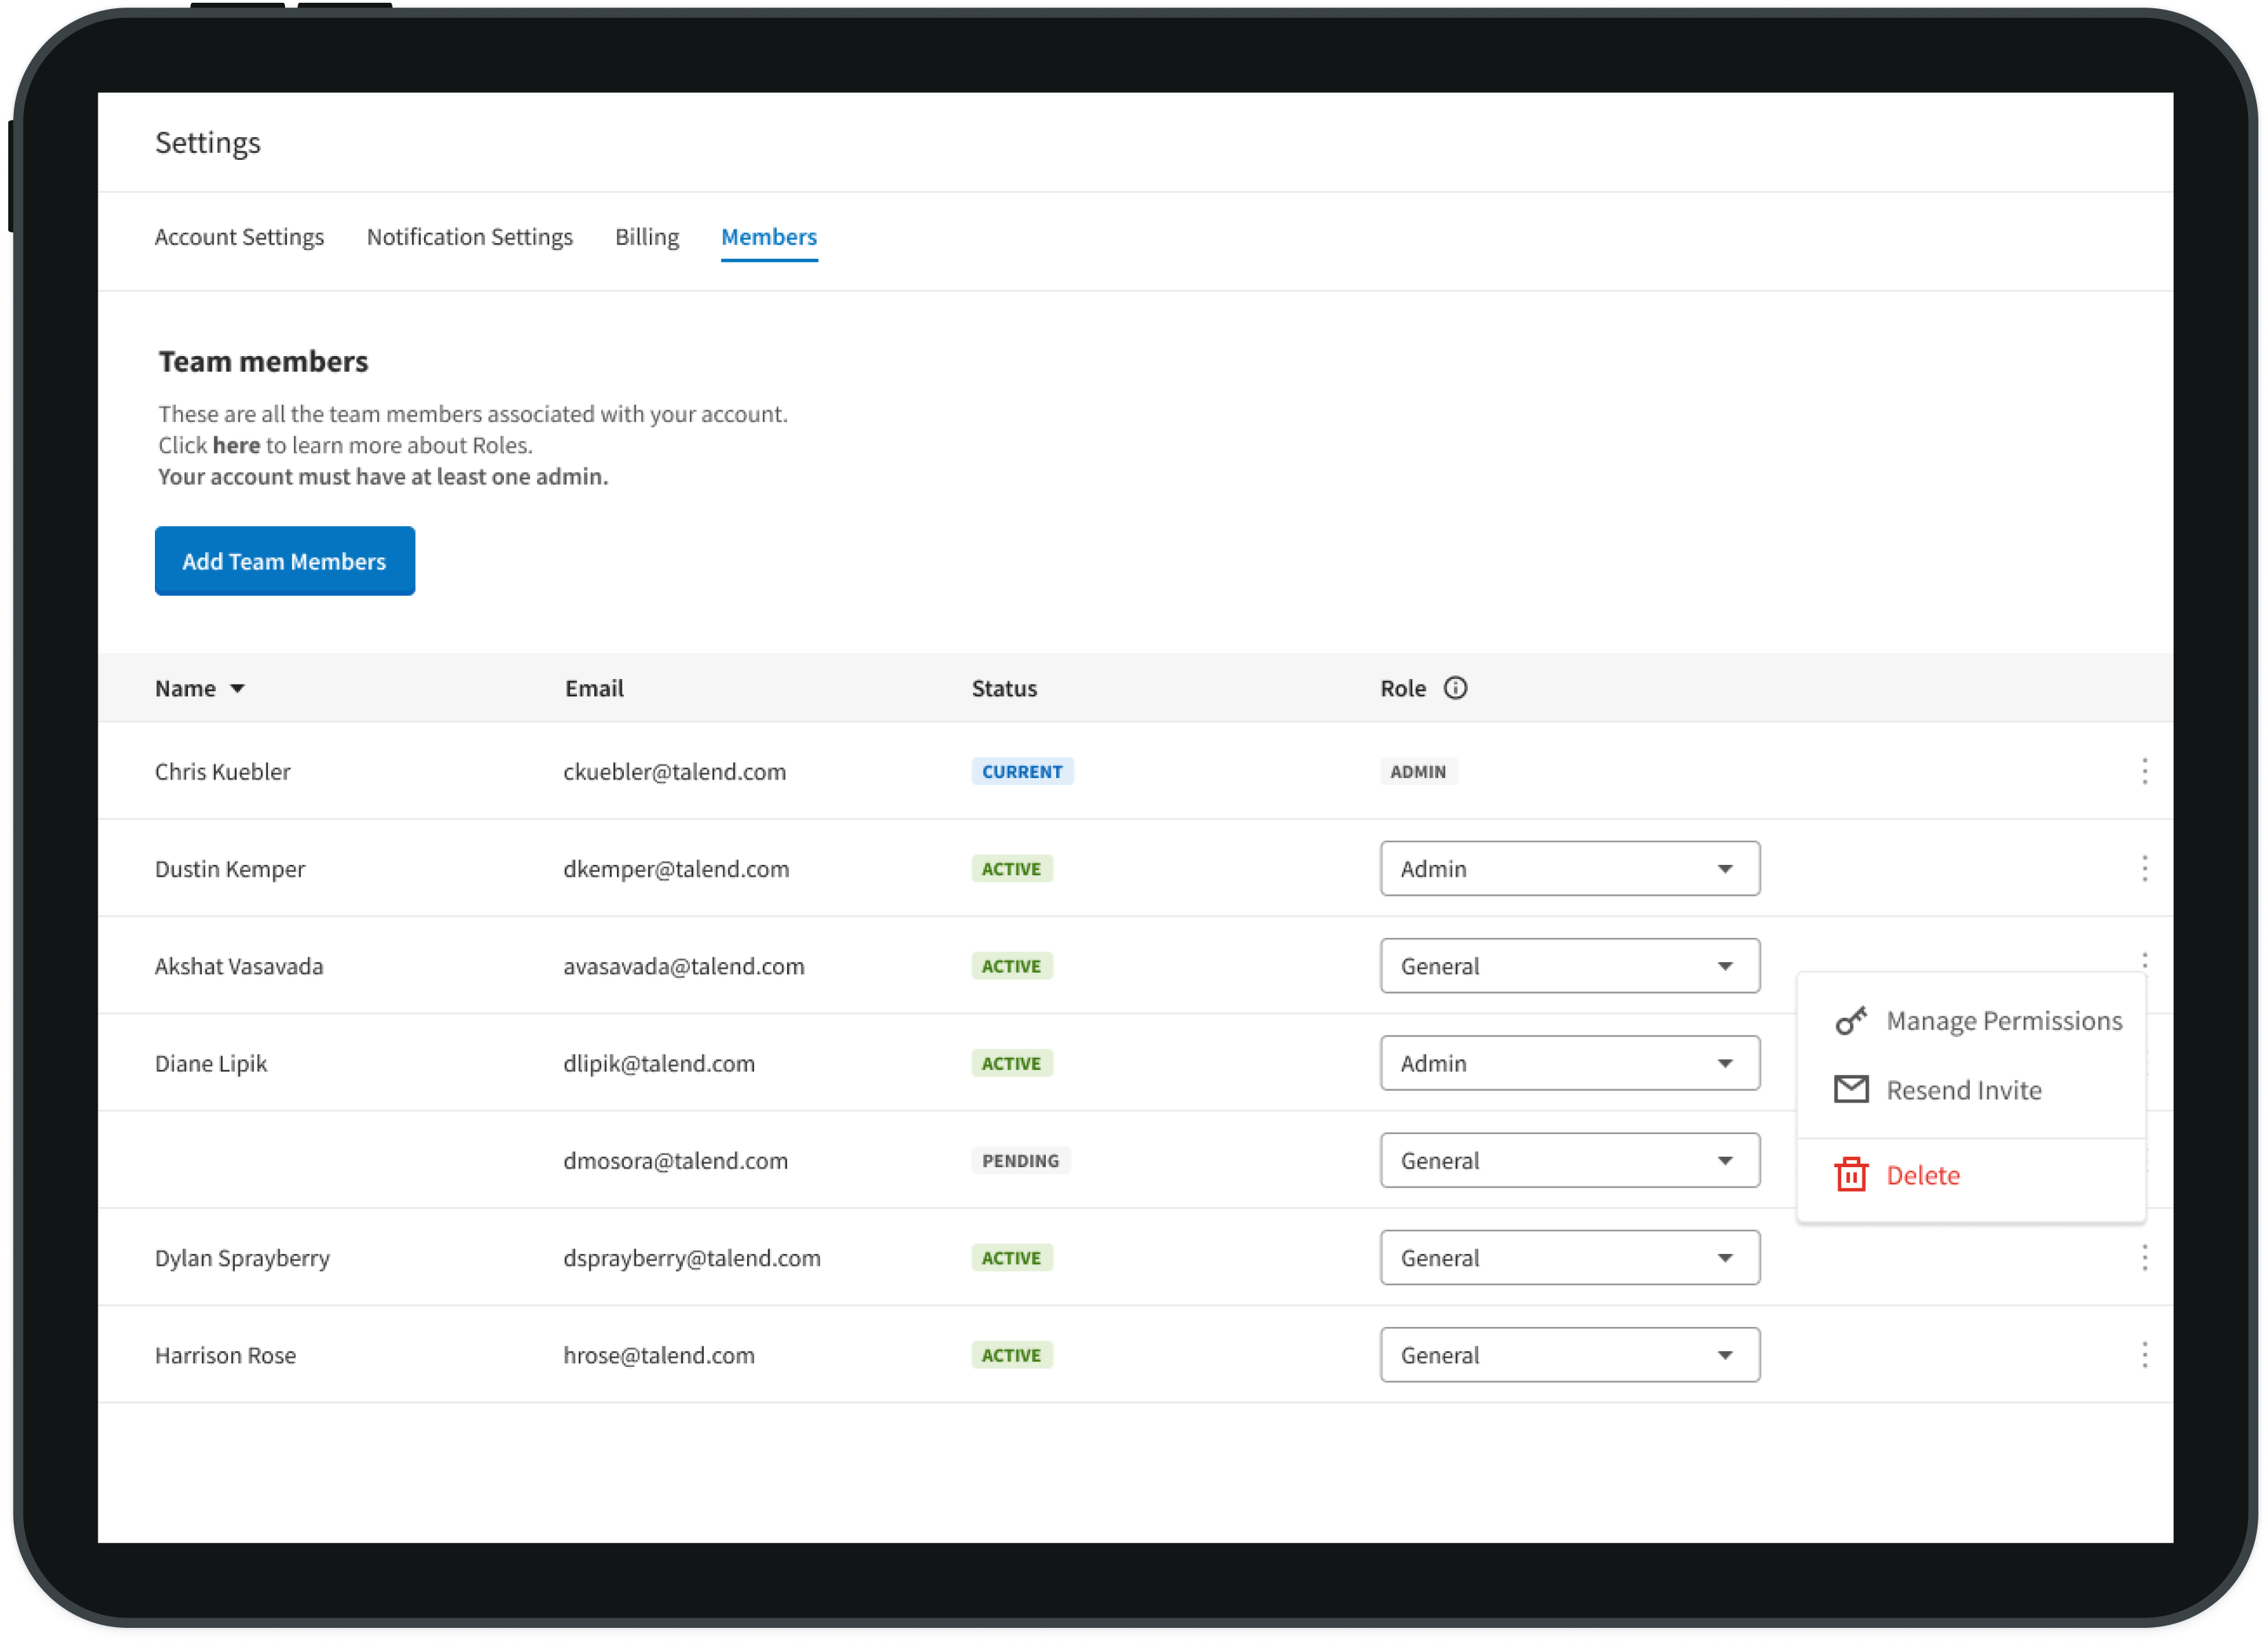
Task: Open the Billing tab
Action: pos(646,237)
